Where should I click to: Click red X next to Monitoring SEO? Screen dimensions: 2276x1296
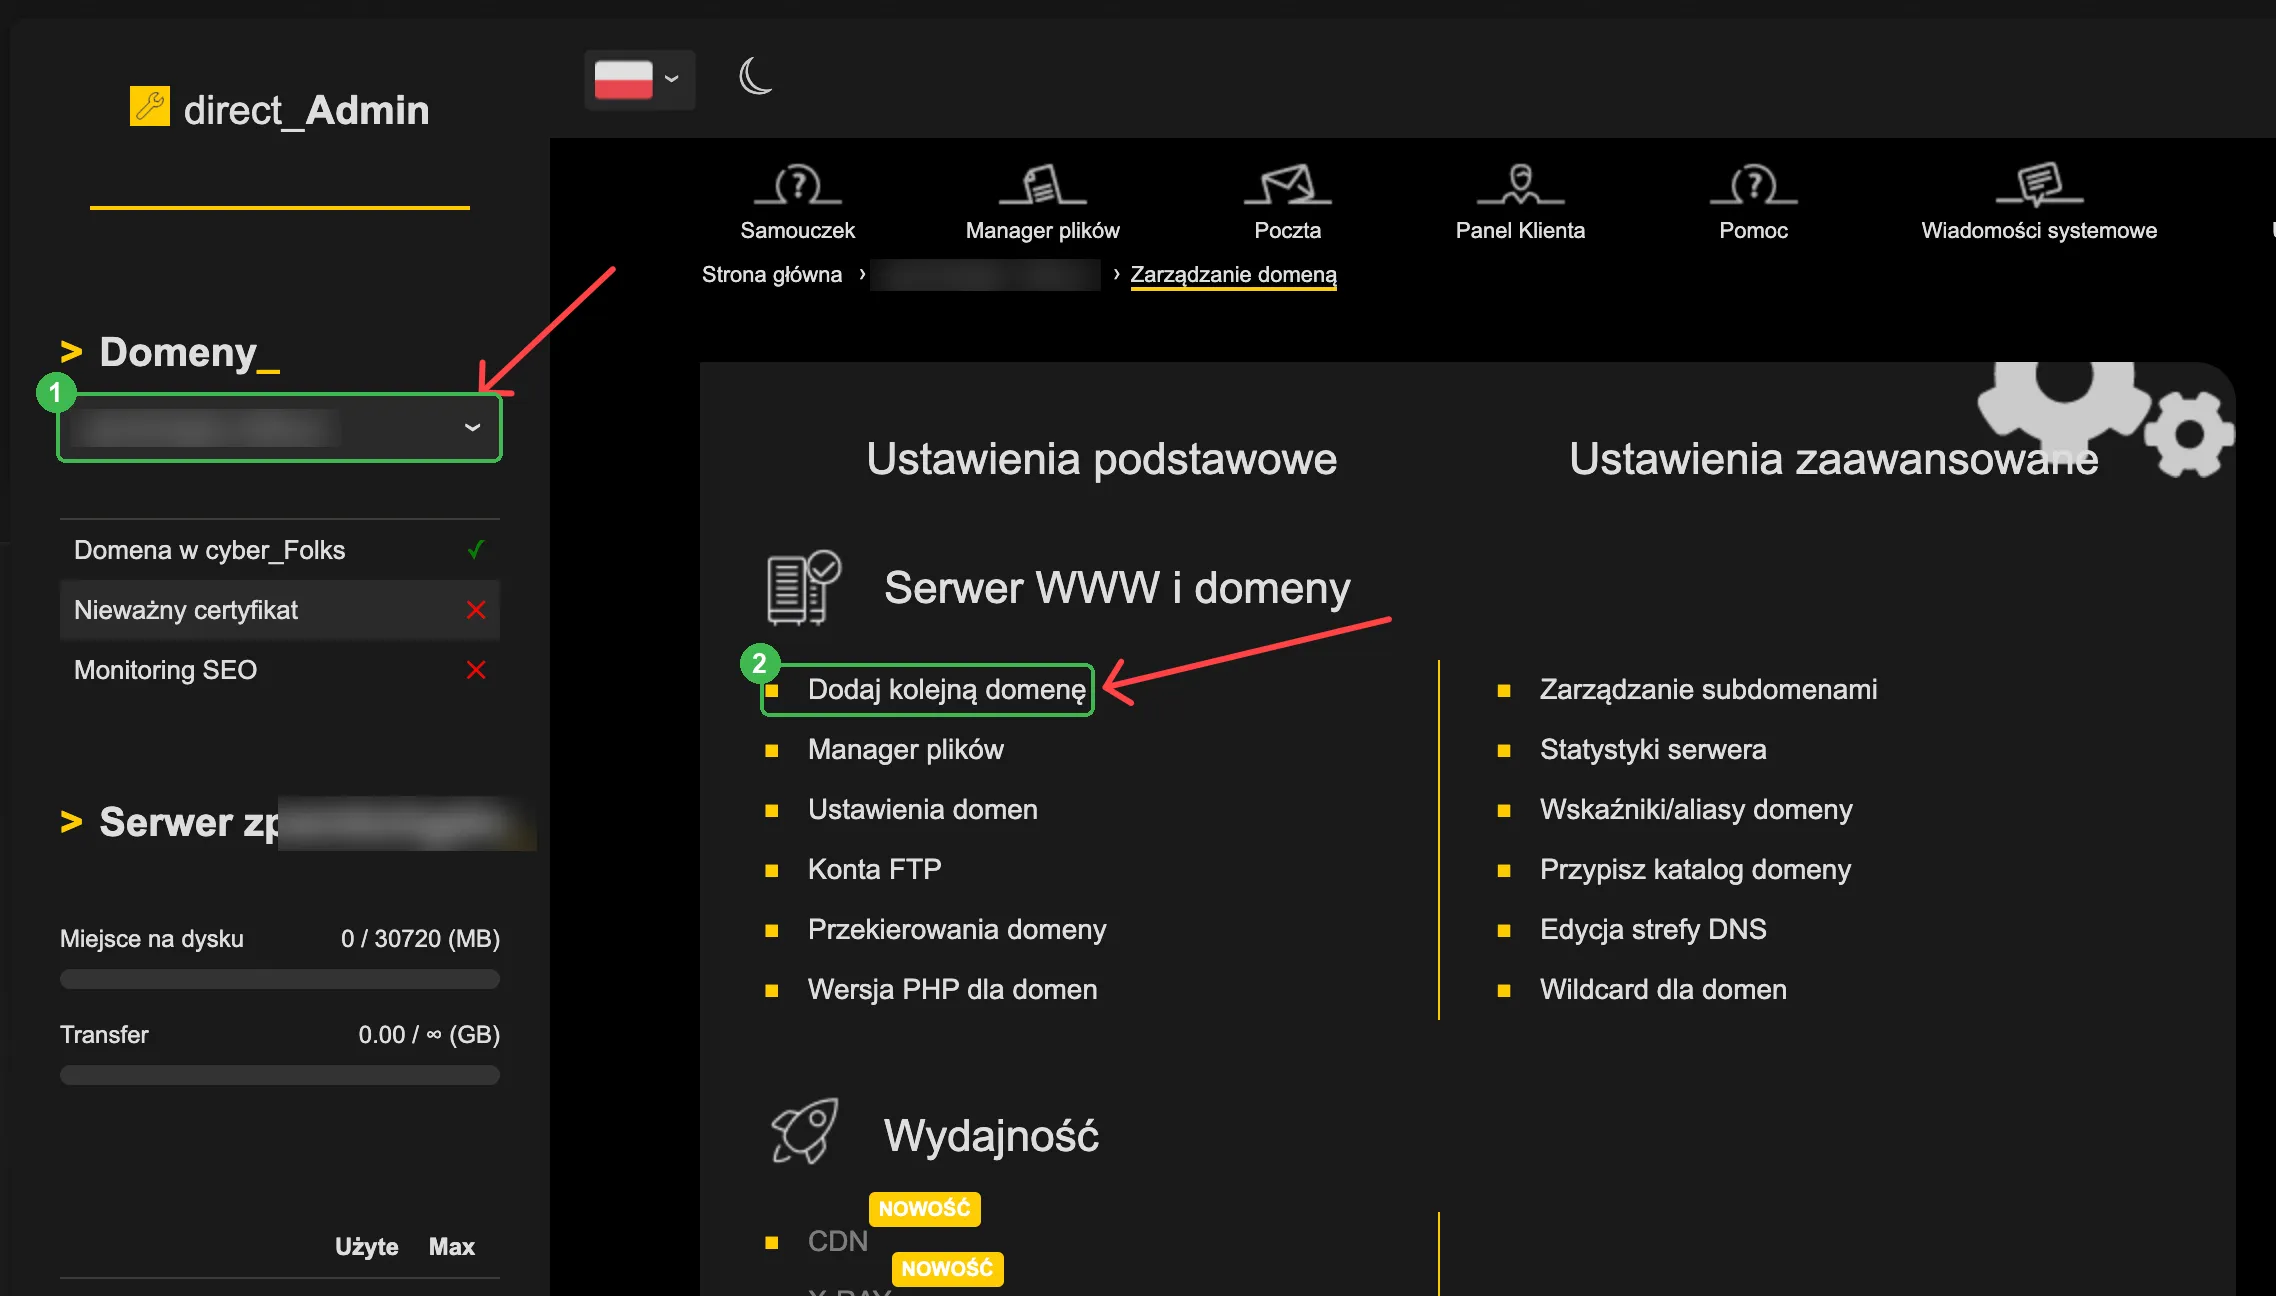pos(476,670)
